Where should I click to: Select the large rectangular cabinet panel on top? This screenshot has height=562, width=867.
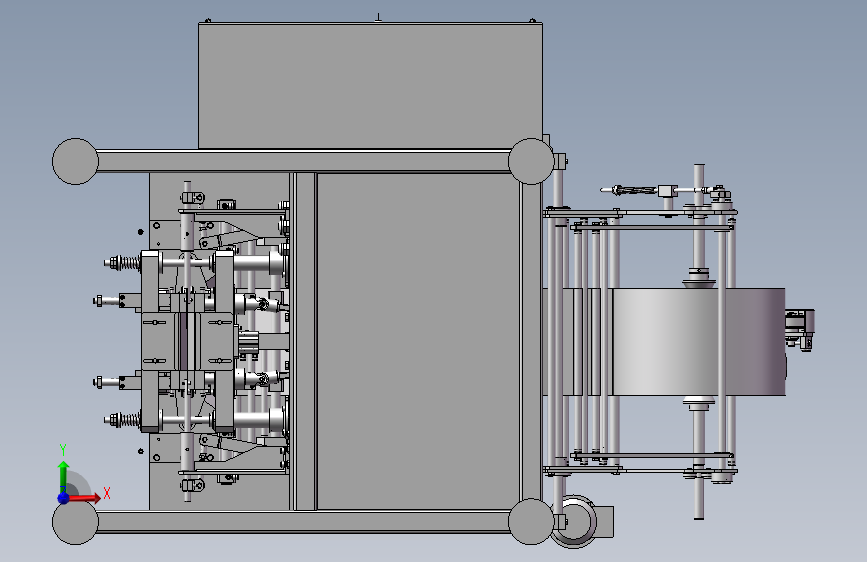(370, 86)
